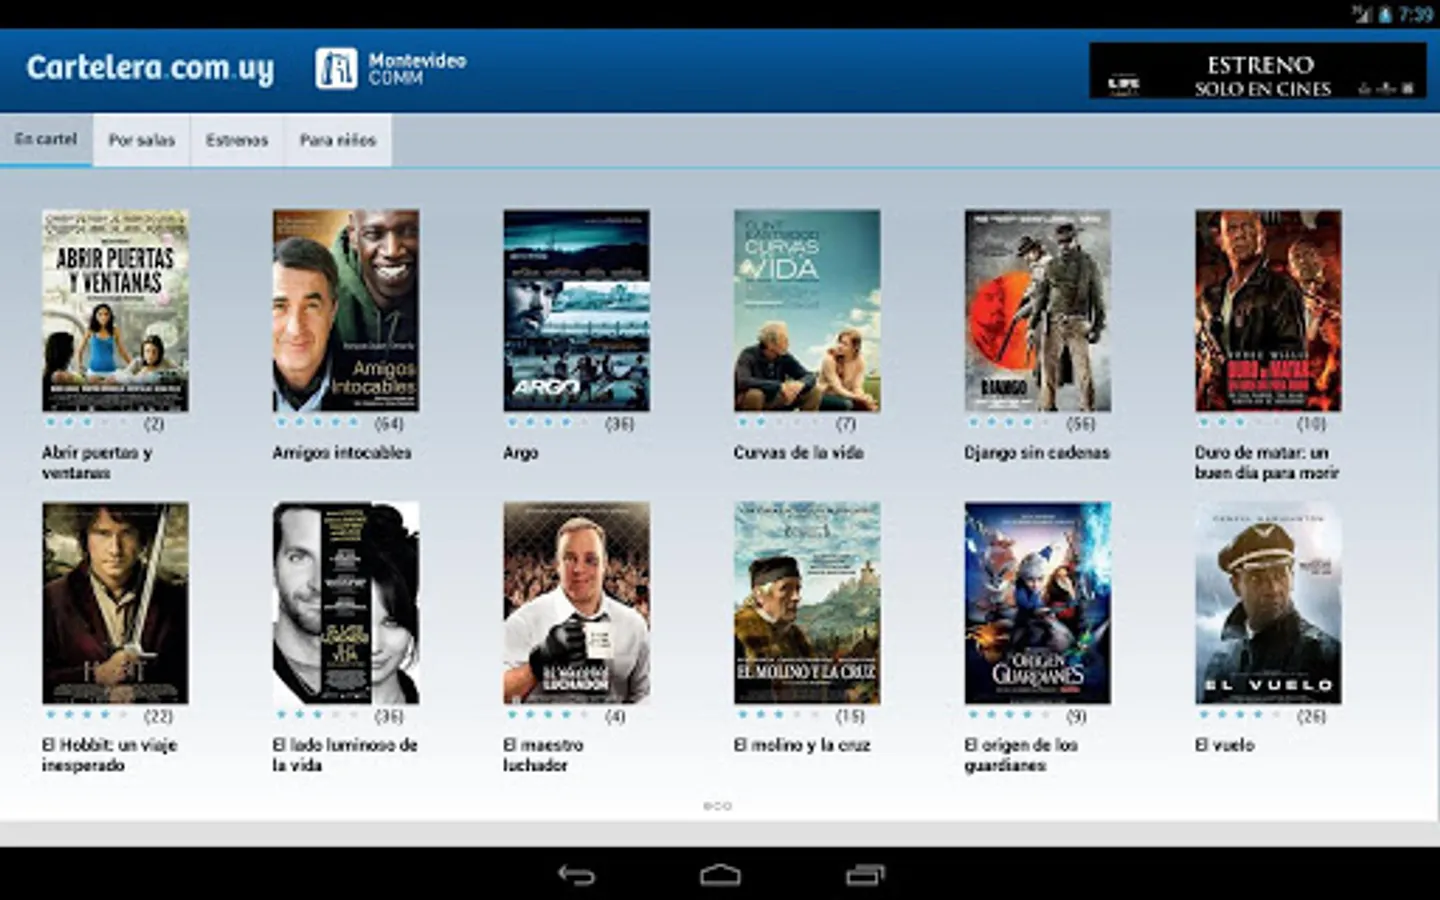
Task: Open the Duro de matar poster
Action: coord(1268,310)
